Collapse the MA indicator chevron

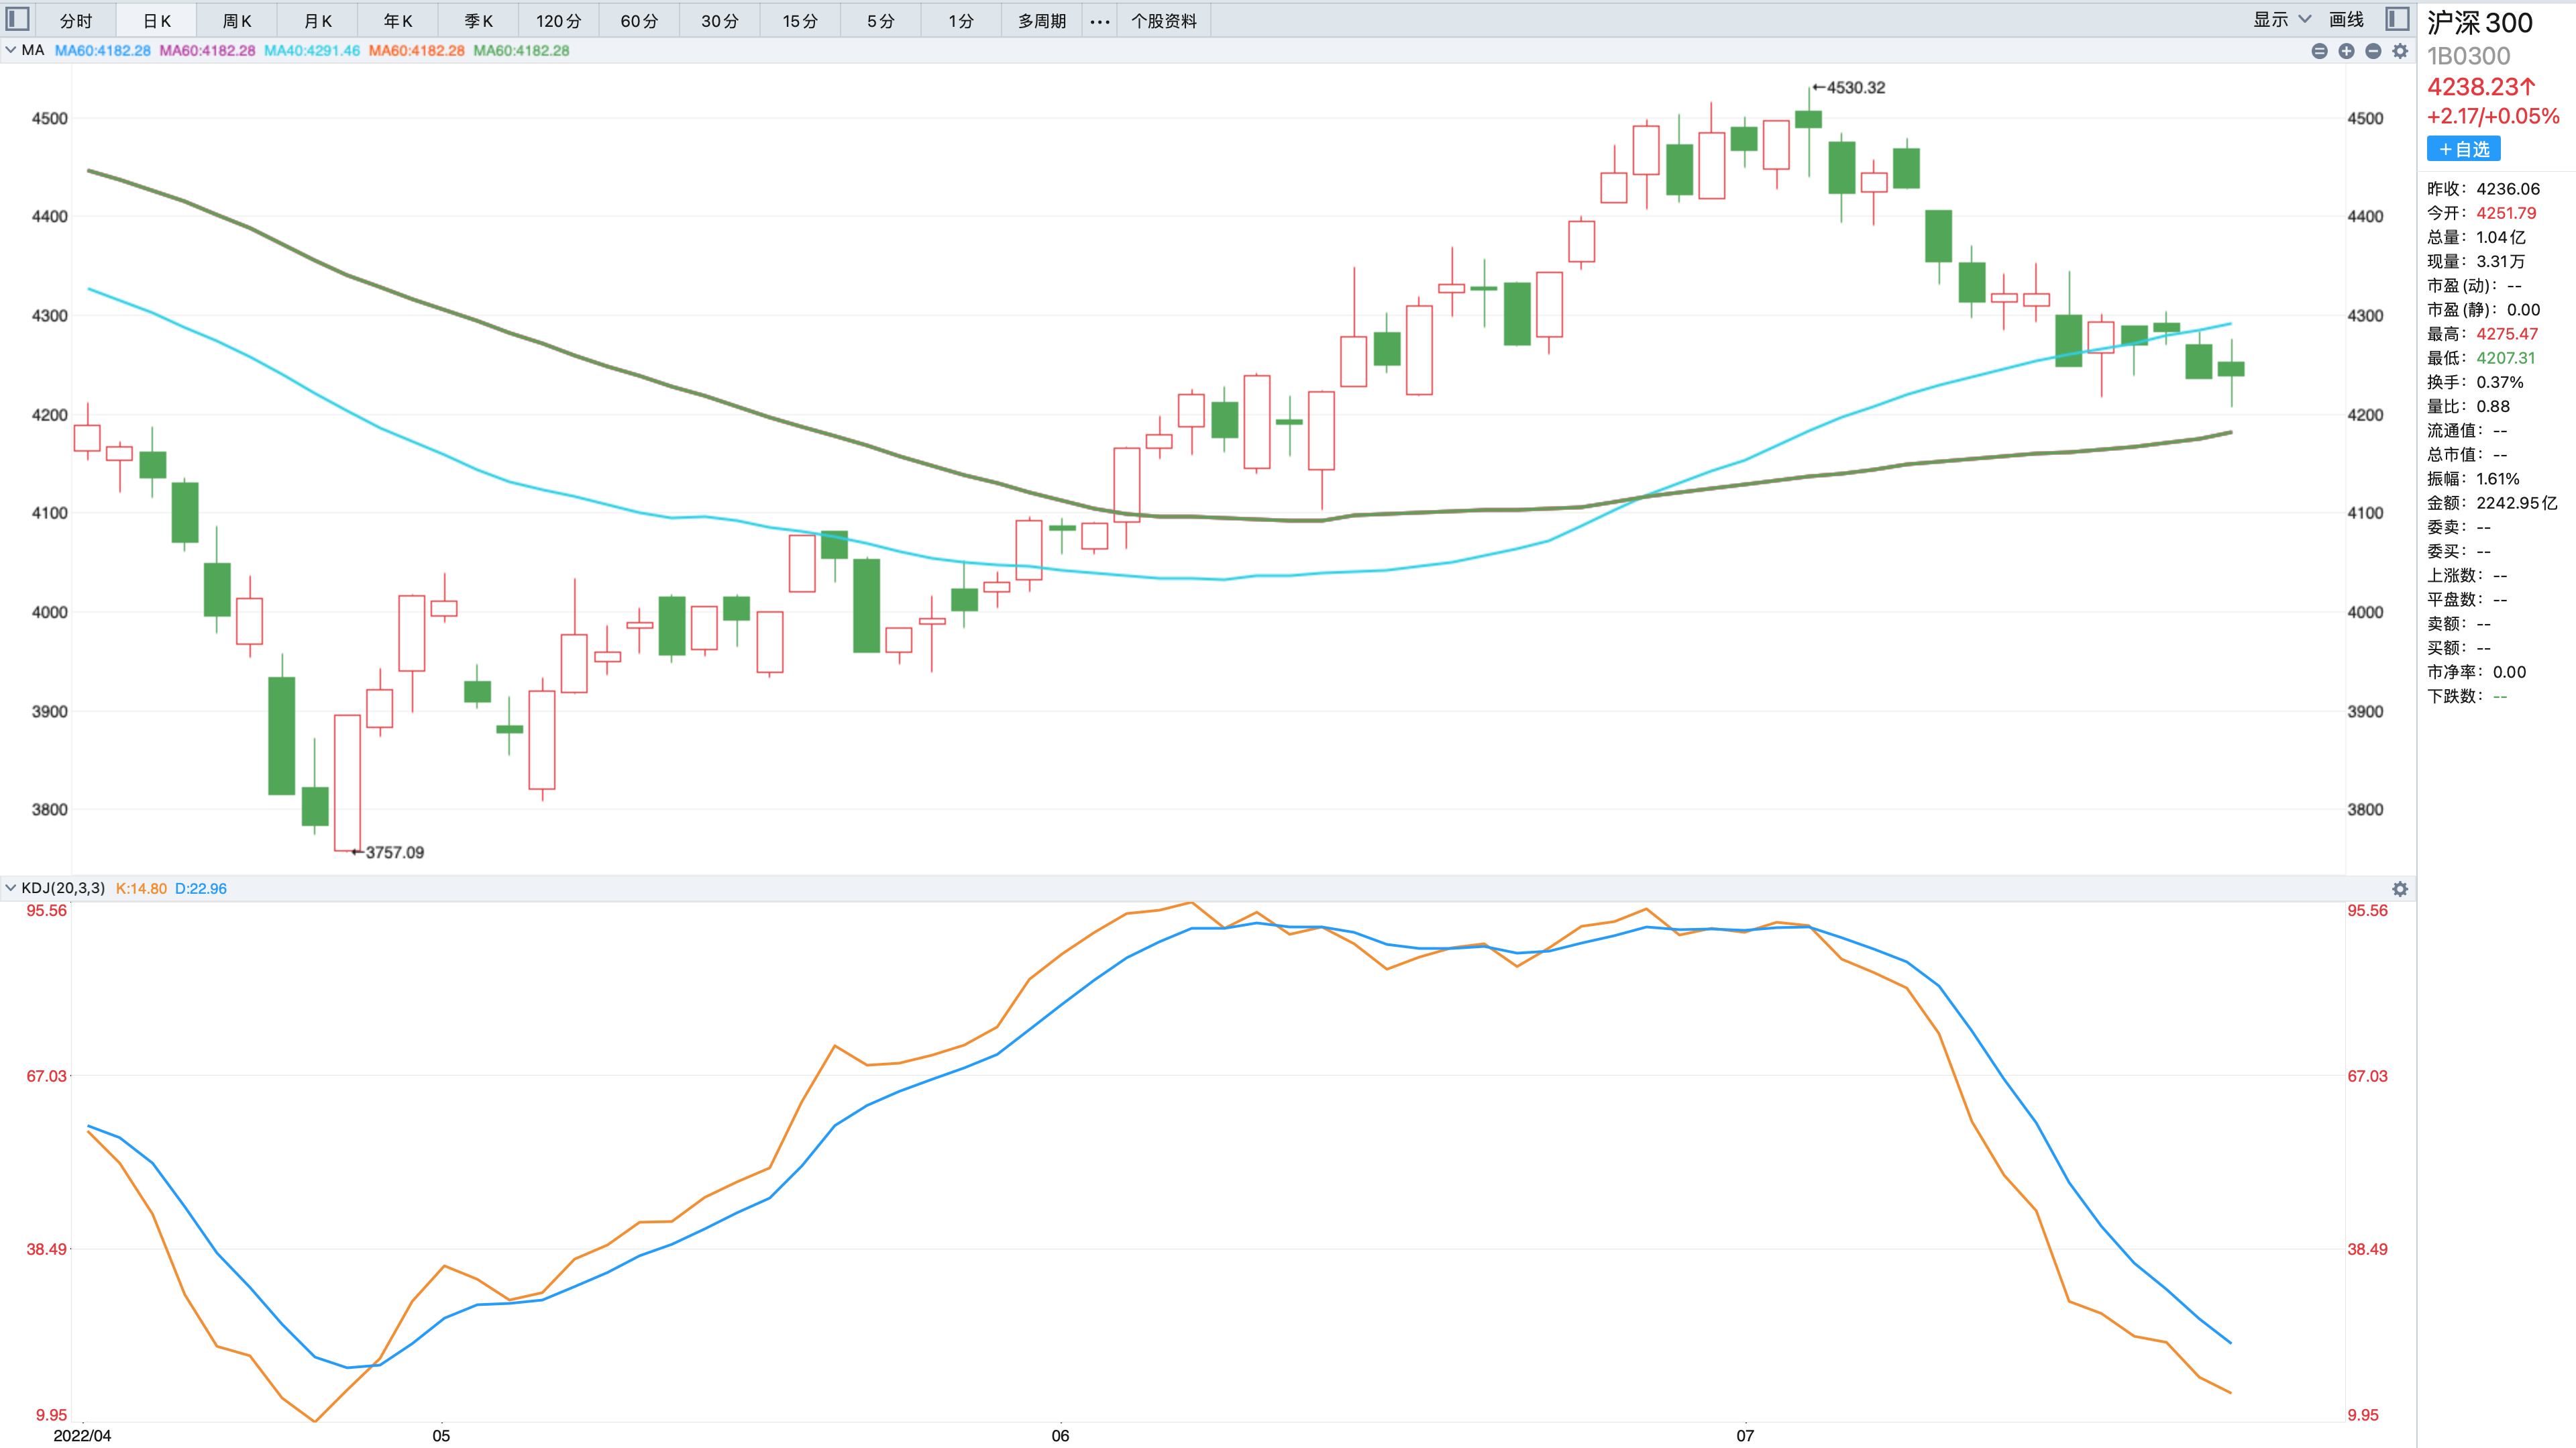pos(11,50)
